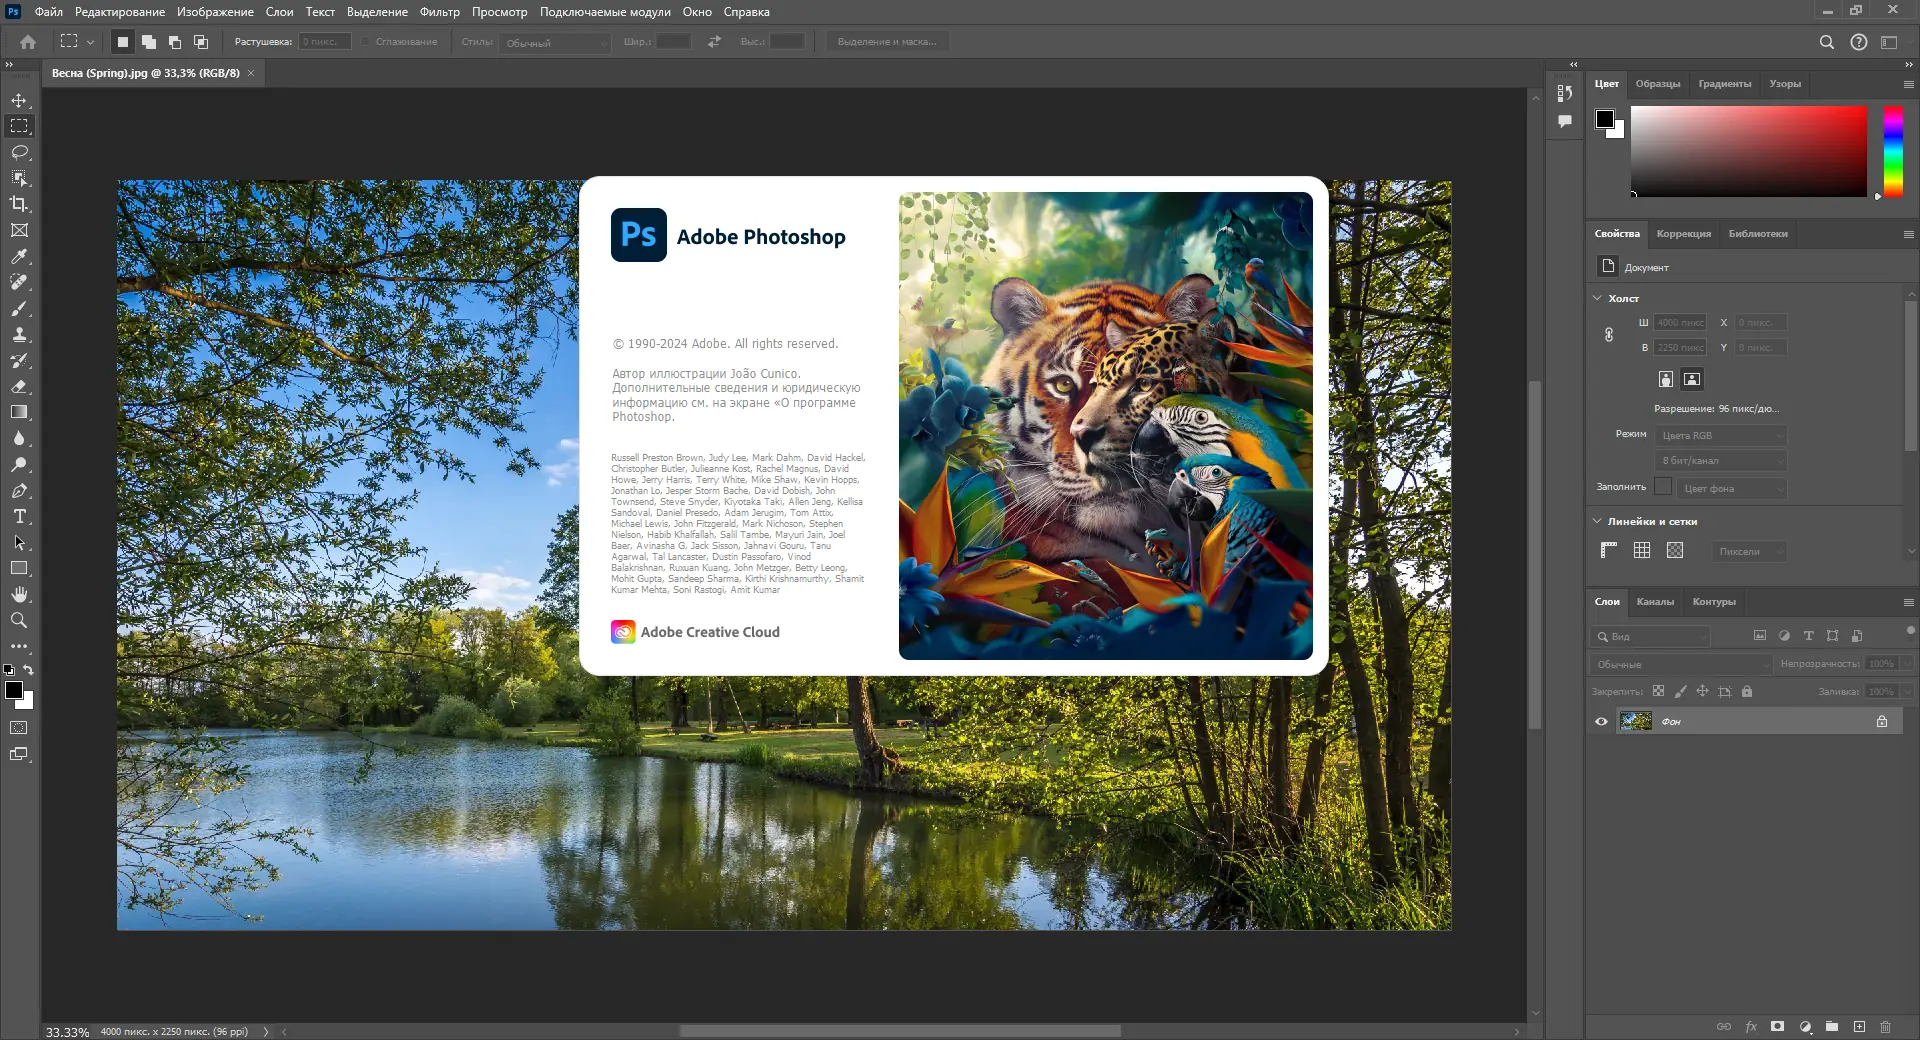Switch to the Каналы tab

1655,602
